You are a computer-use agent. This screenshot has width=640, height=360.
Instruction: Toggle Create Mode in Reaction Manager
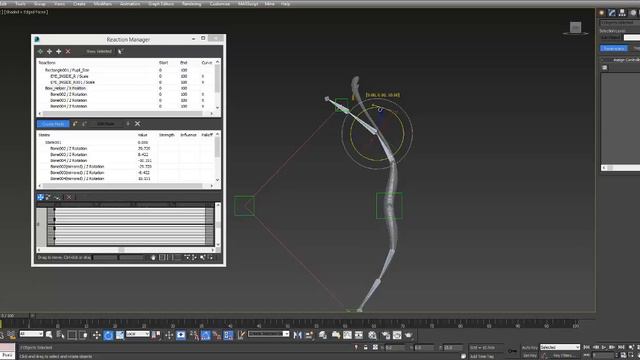coord(53,124)
